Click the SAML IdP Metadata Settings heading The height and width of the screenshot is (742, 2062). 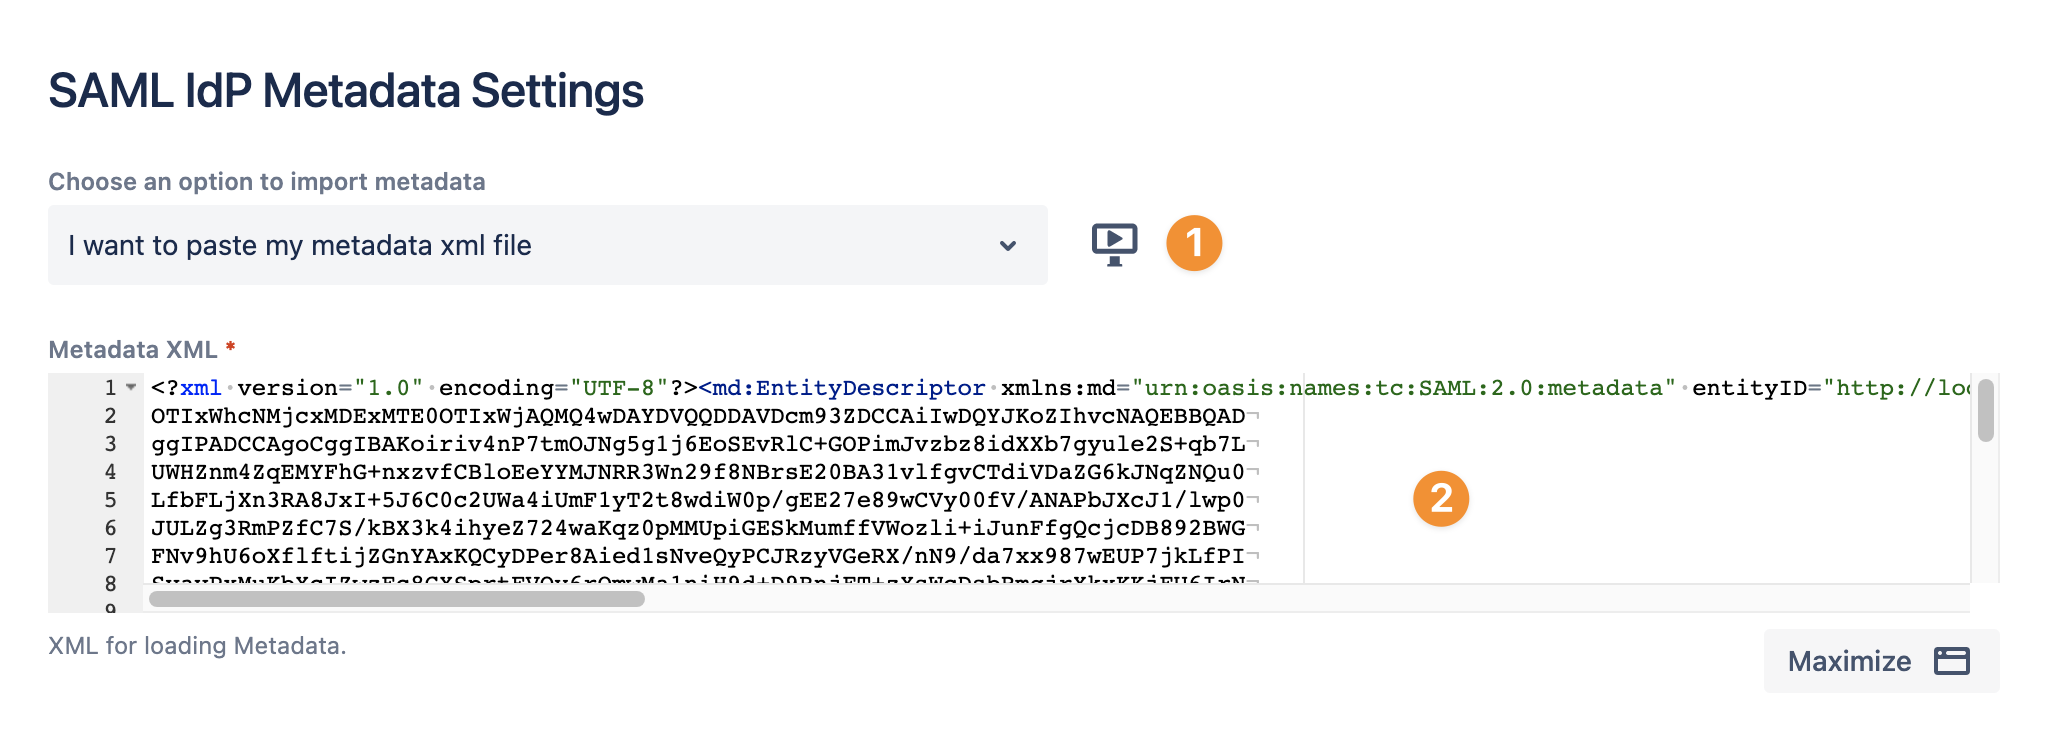(x=346, y=91)
